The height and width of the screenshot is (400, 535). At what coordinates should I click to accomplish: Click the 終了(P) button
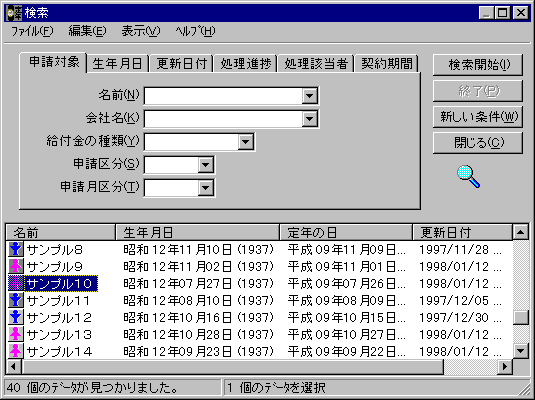pos(478,91)
